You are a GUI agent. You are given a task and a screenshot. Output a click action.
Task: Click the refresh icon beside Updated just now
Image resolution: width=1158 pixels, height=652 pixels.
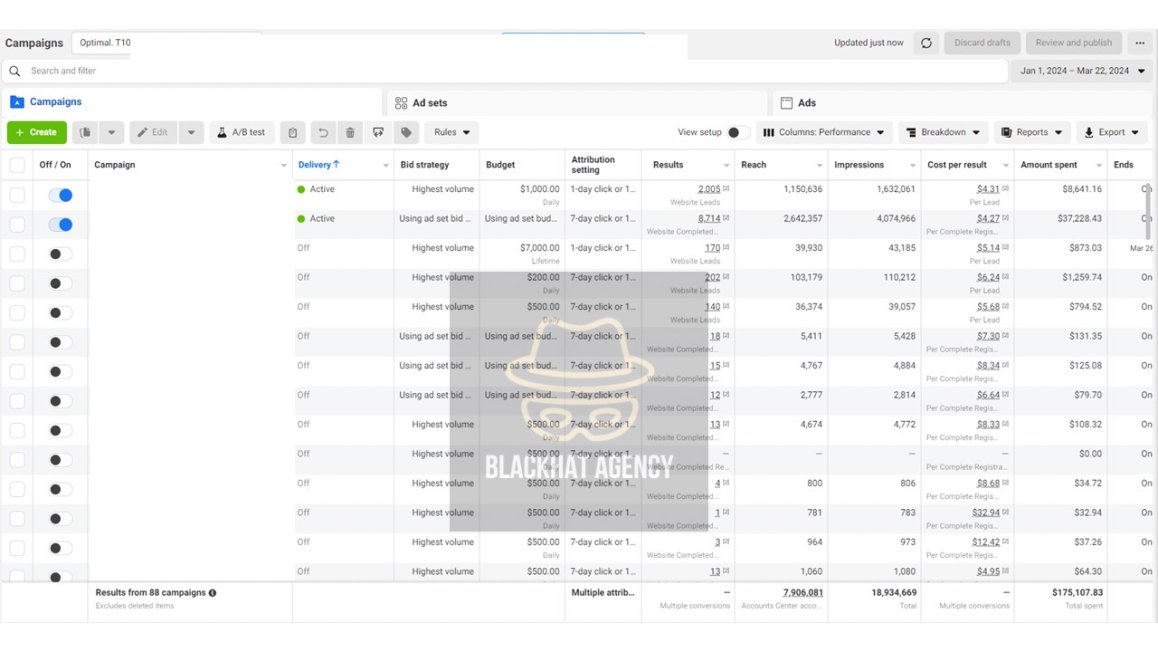click(x=926, y=43)
